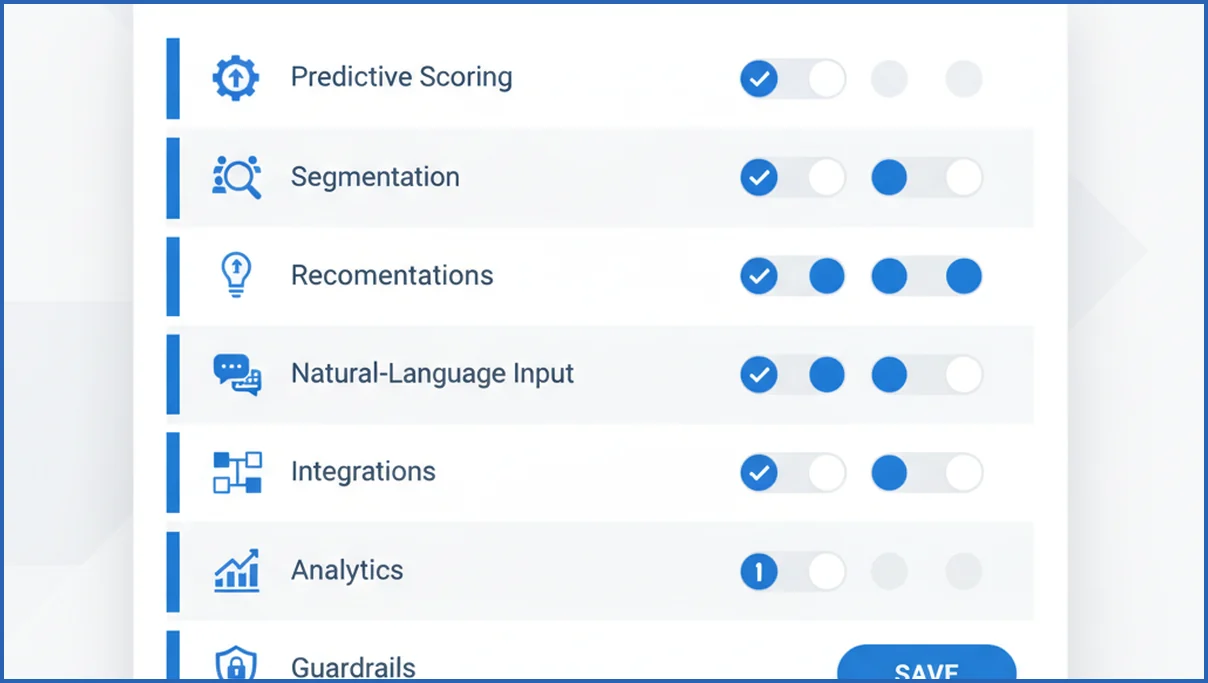This screenshot has width=1208, height=683.
Task: Click the Guardrails shield lock icon
Action: (x=236, y=663)
